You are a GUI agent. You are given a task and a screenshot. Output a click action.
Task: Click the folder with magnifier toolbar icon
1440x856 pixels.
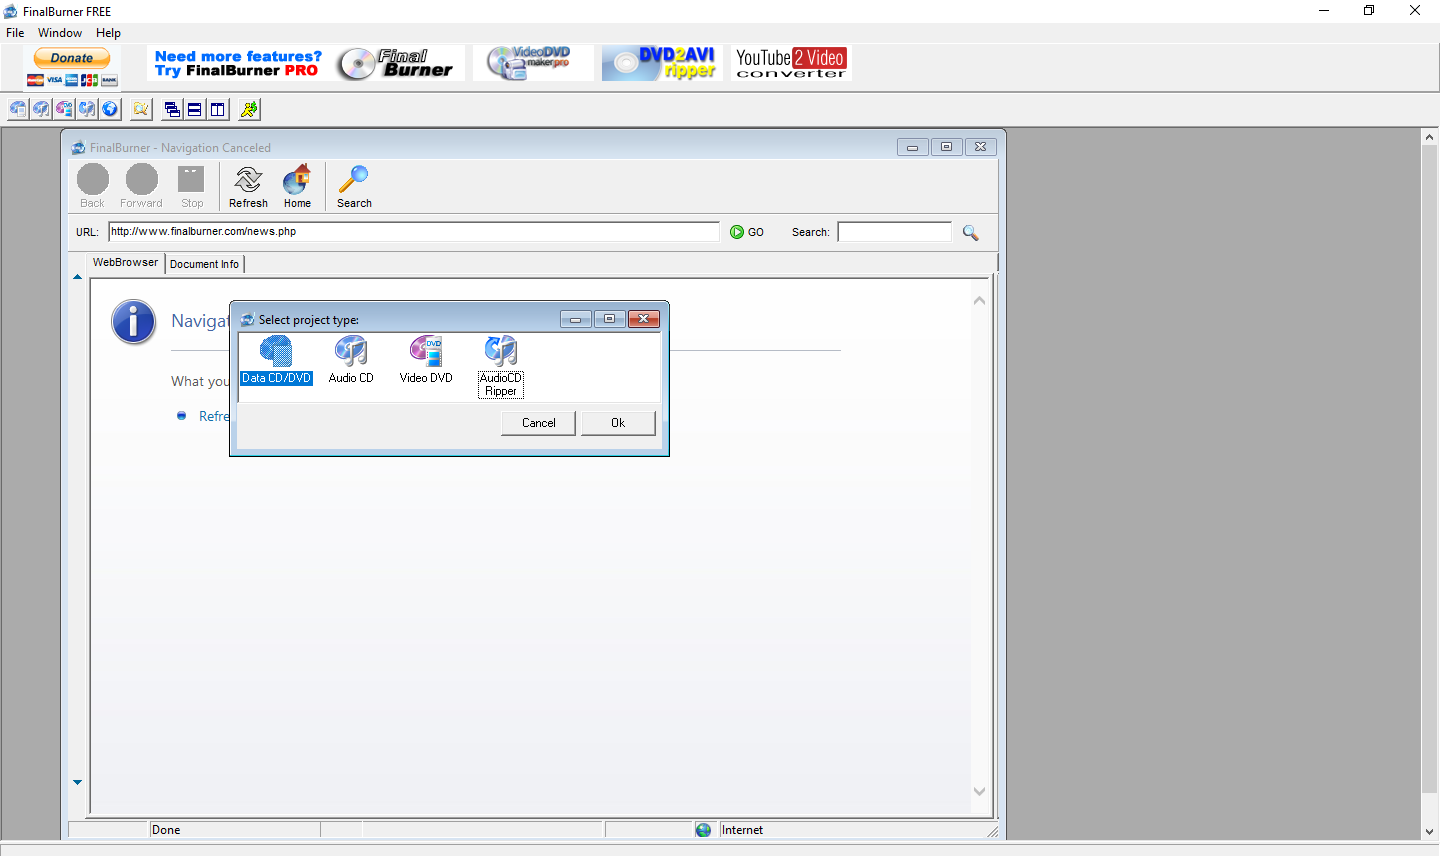pos(141,109)
